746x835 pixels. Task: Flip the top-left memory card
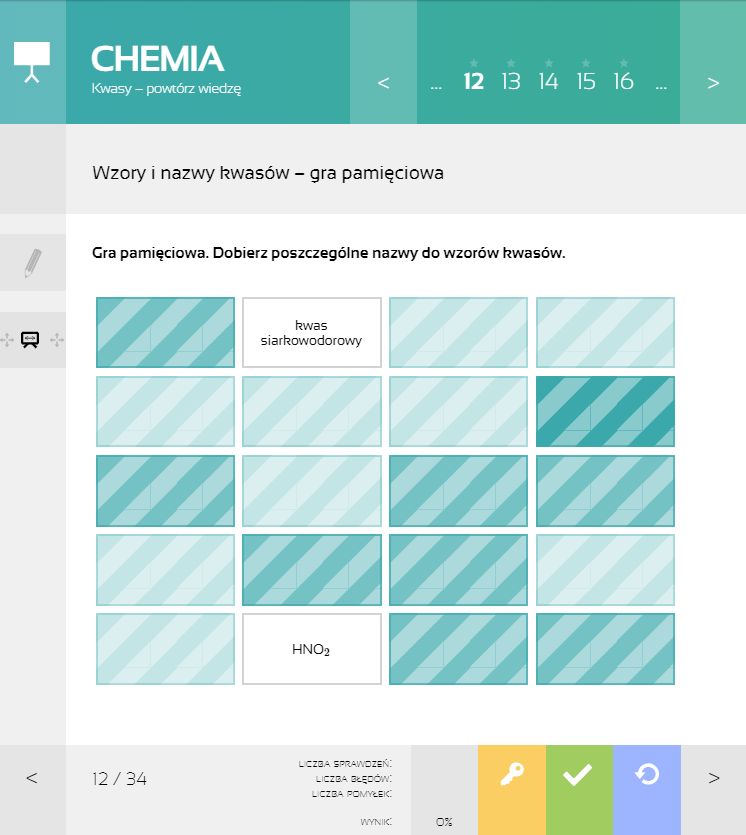tap(166, 332)
